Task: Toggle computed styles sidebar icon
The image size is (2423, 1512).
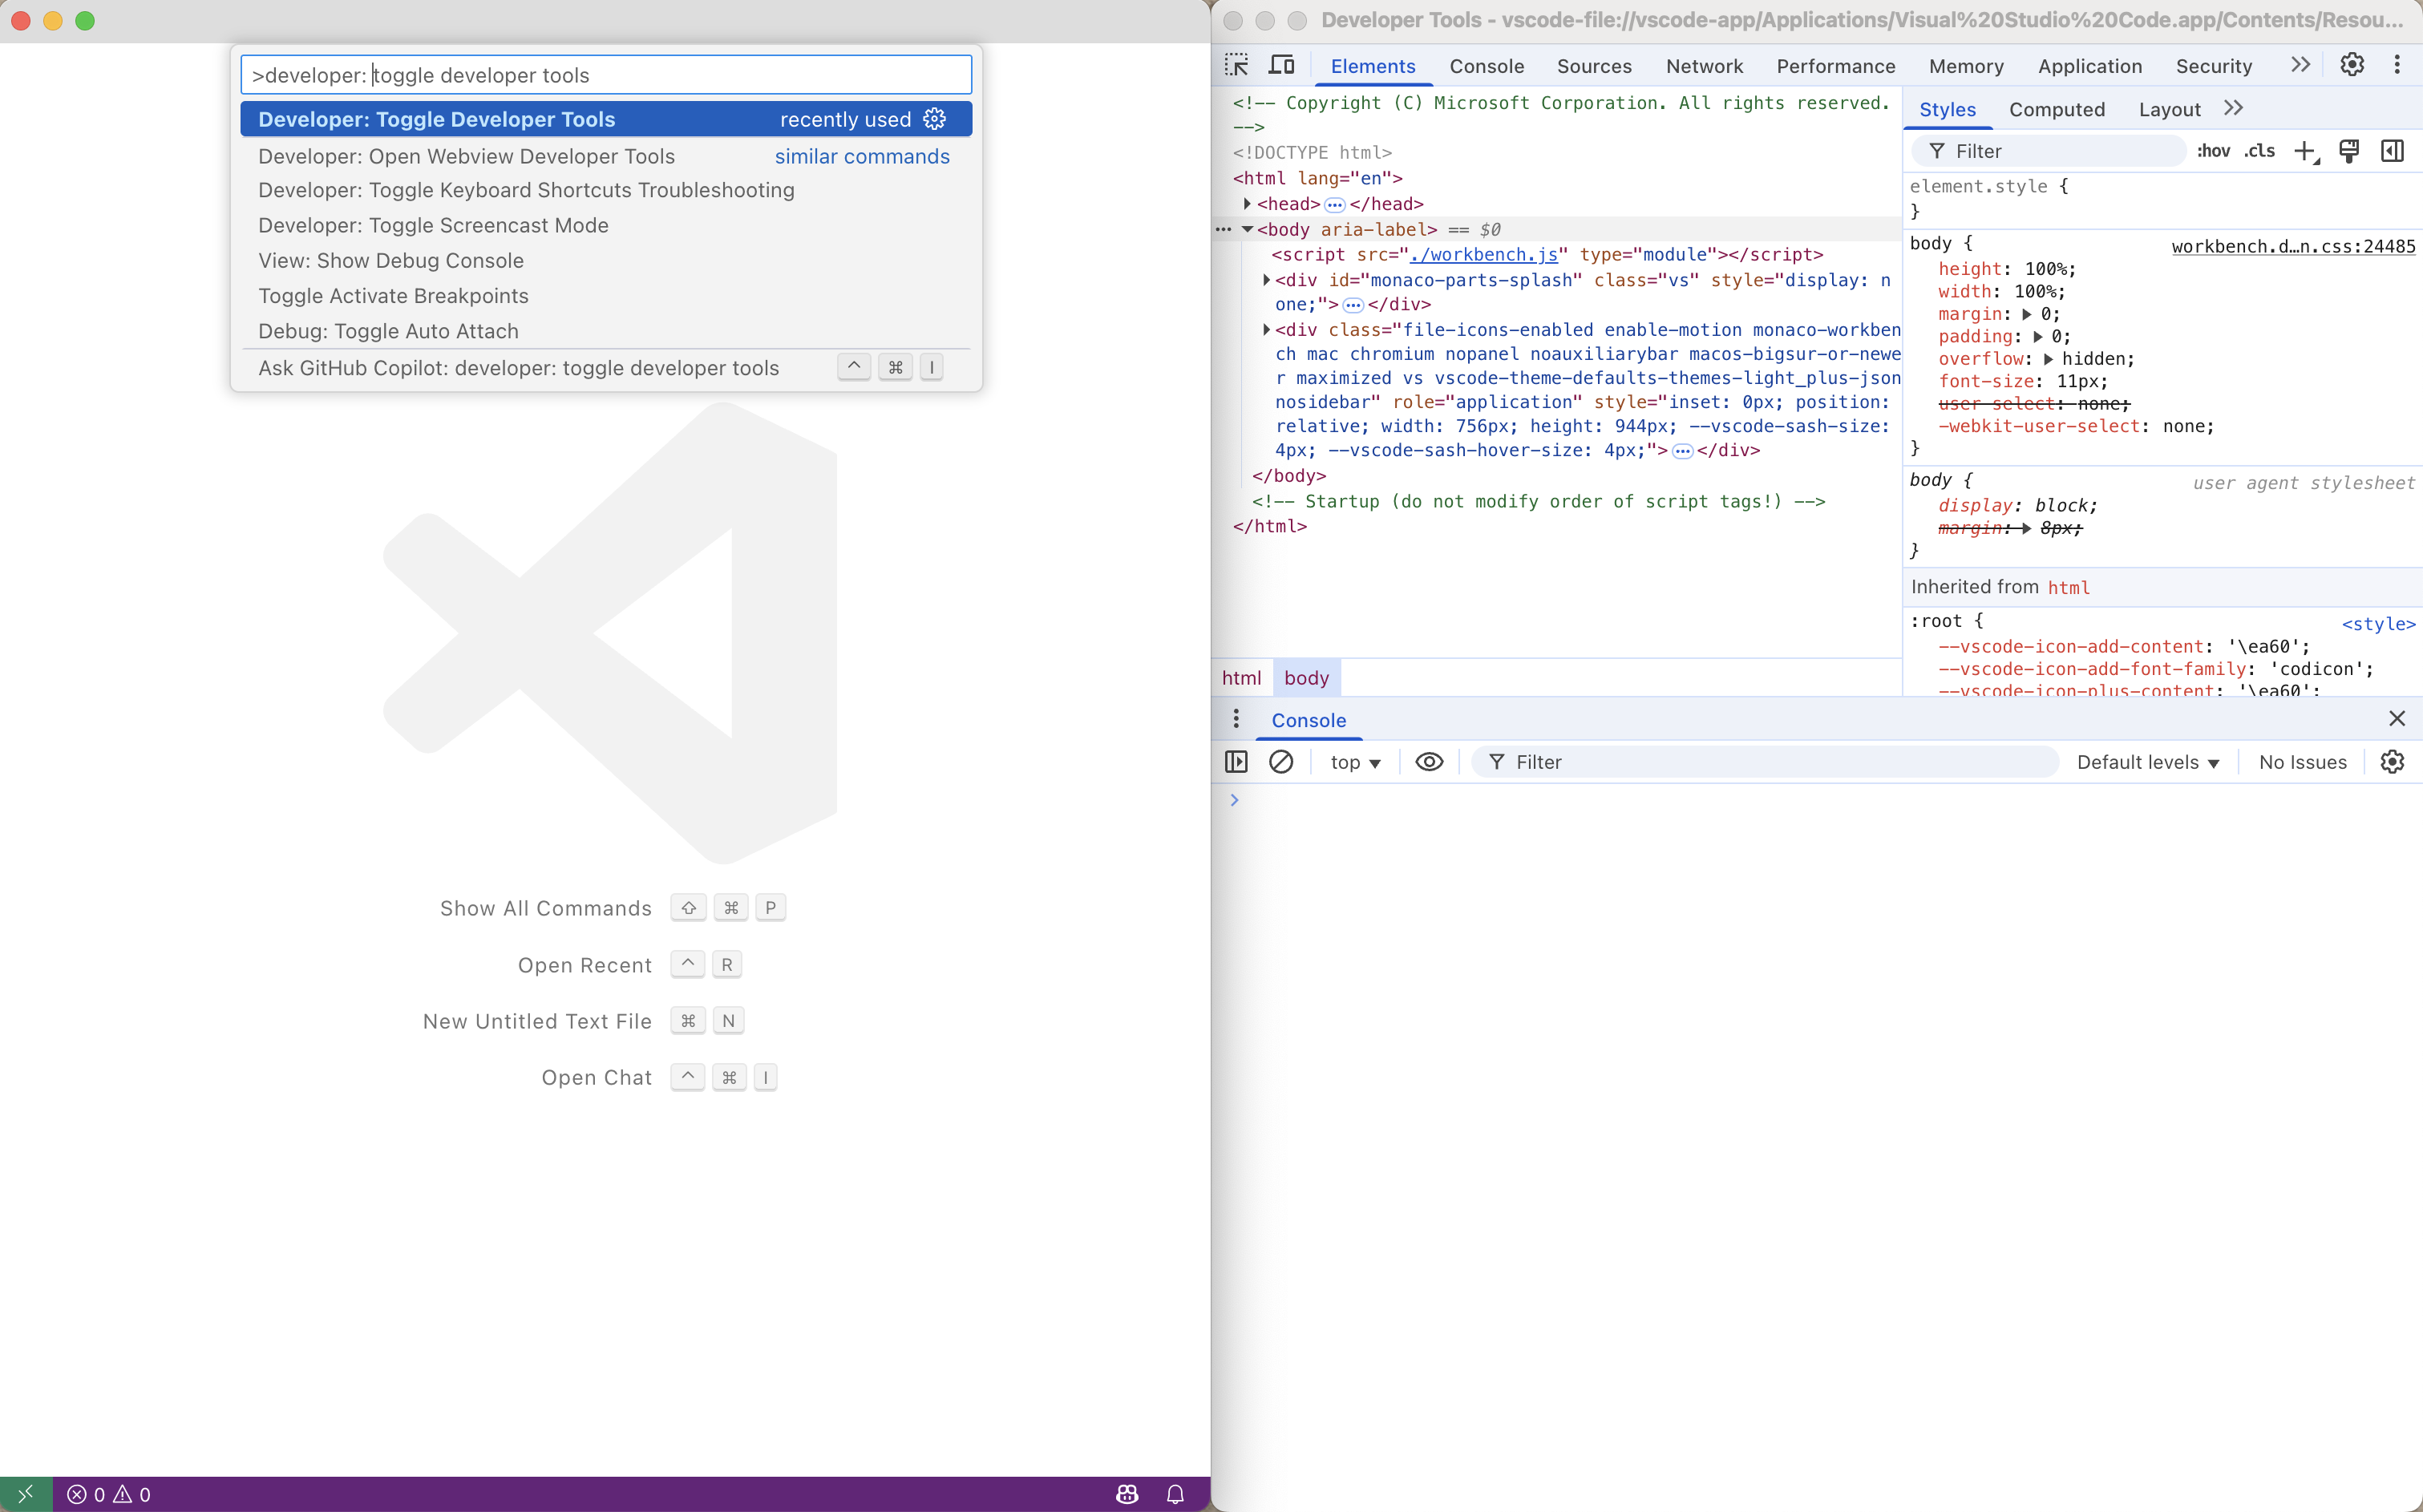Action: [x=2392, y=151]
